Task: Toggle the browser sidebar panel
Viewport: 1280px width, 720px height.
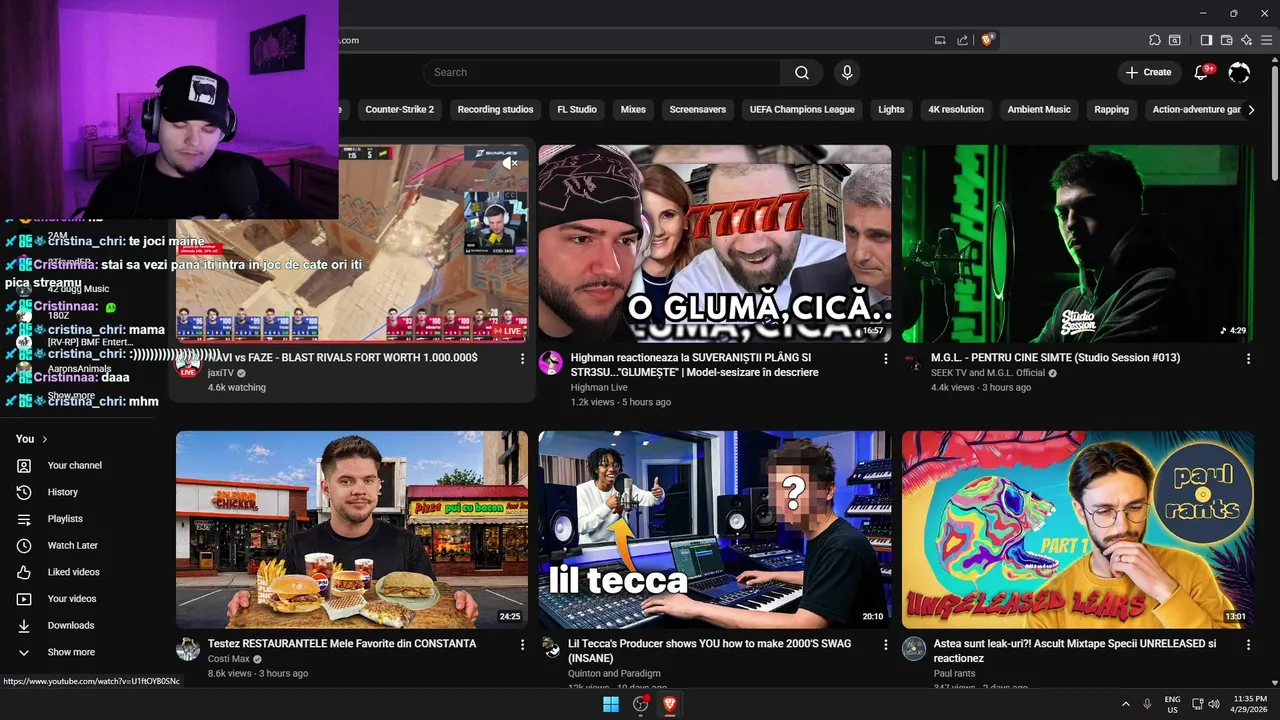Action: (x=1206, y=40)
